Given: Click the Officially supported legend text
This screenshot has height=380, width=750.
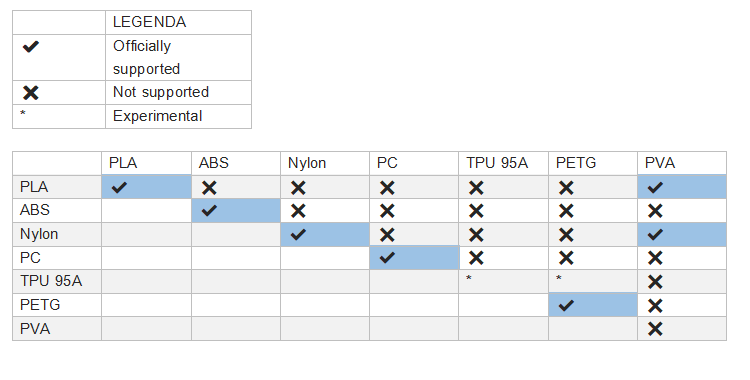Looking at the screenshot, I should coord(146,57).
